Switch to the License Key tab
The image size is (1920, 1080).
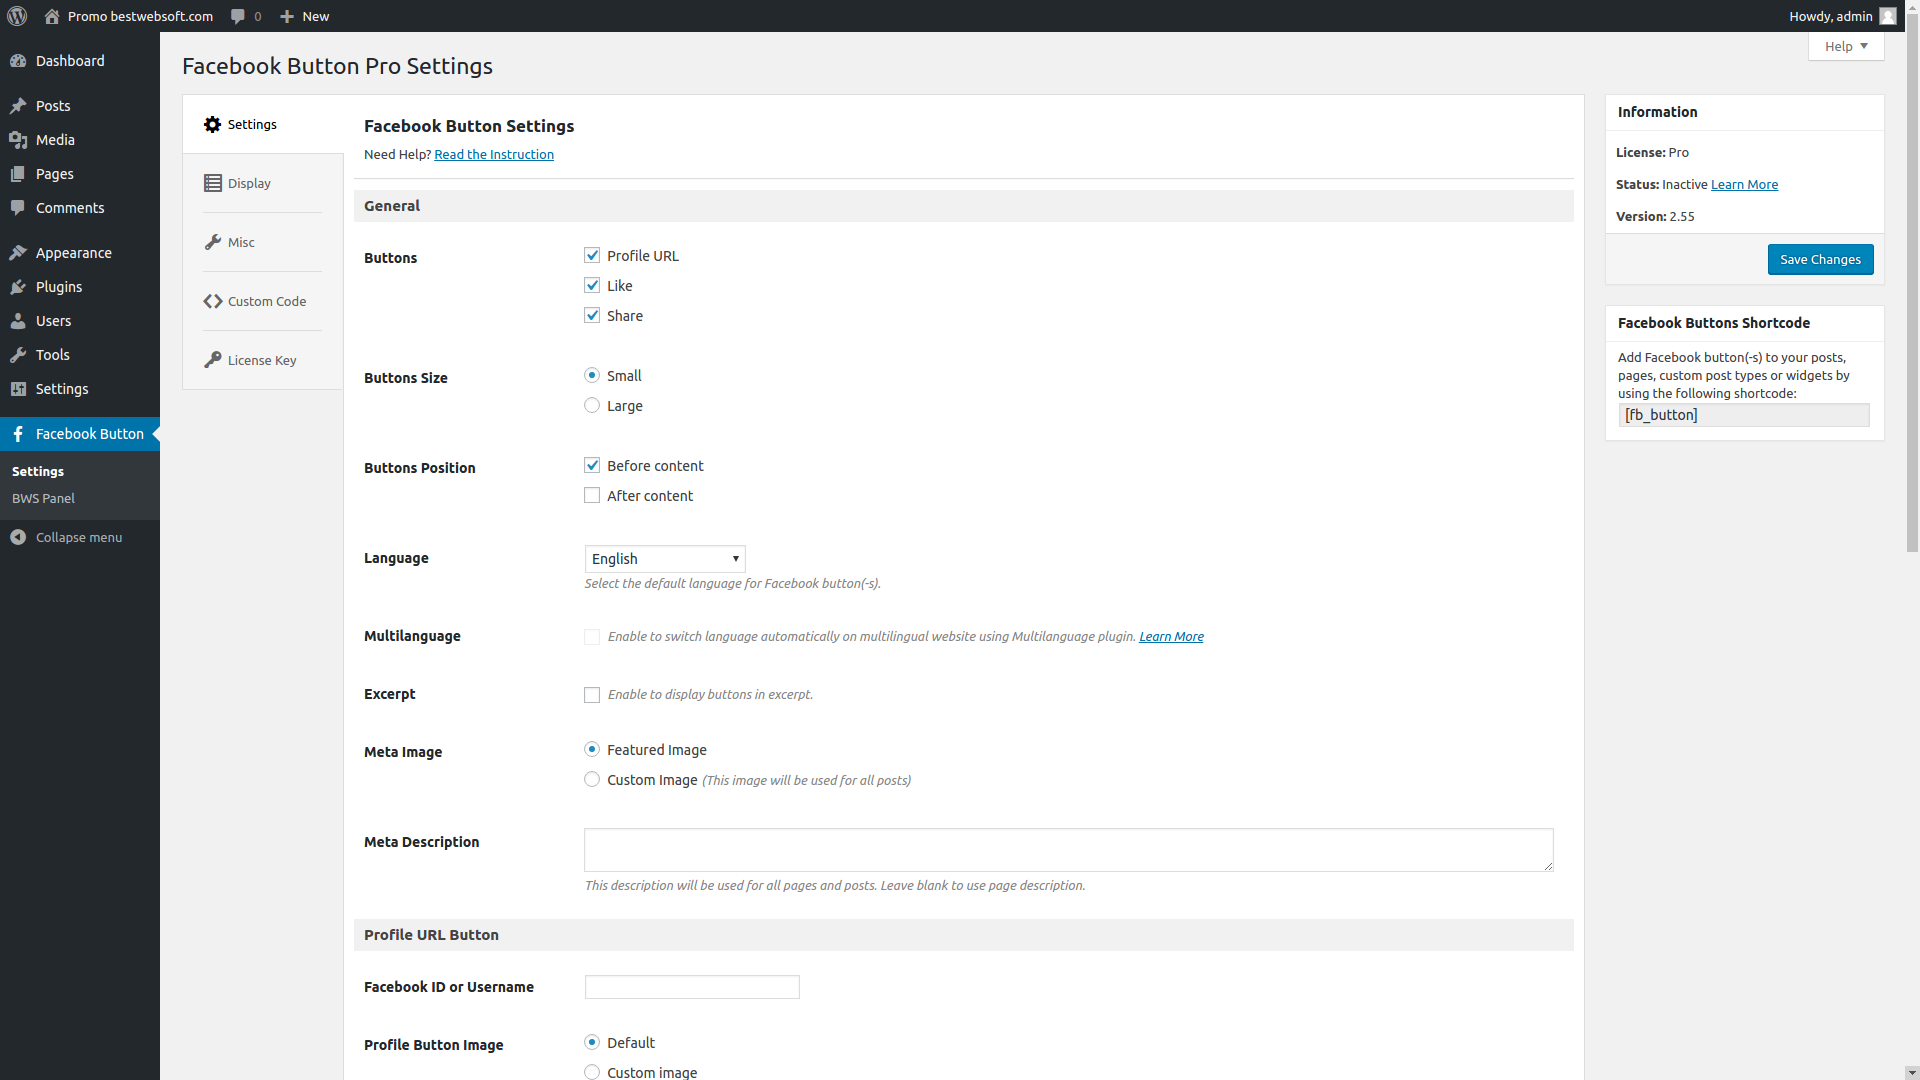[x=263, y=361]
